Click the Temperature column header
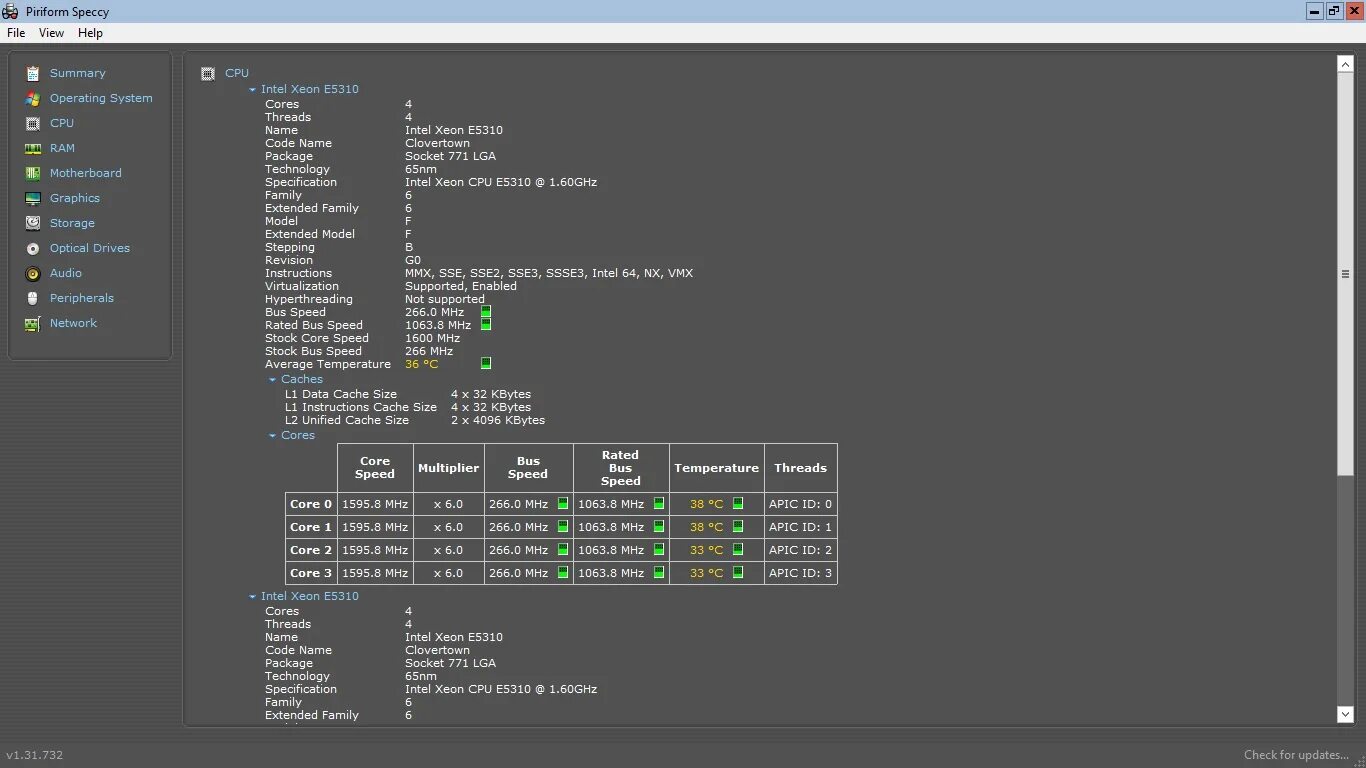Image resolution: width=1366 pixels, height=768 pixels. click(716, 467)
